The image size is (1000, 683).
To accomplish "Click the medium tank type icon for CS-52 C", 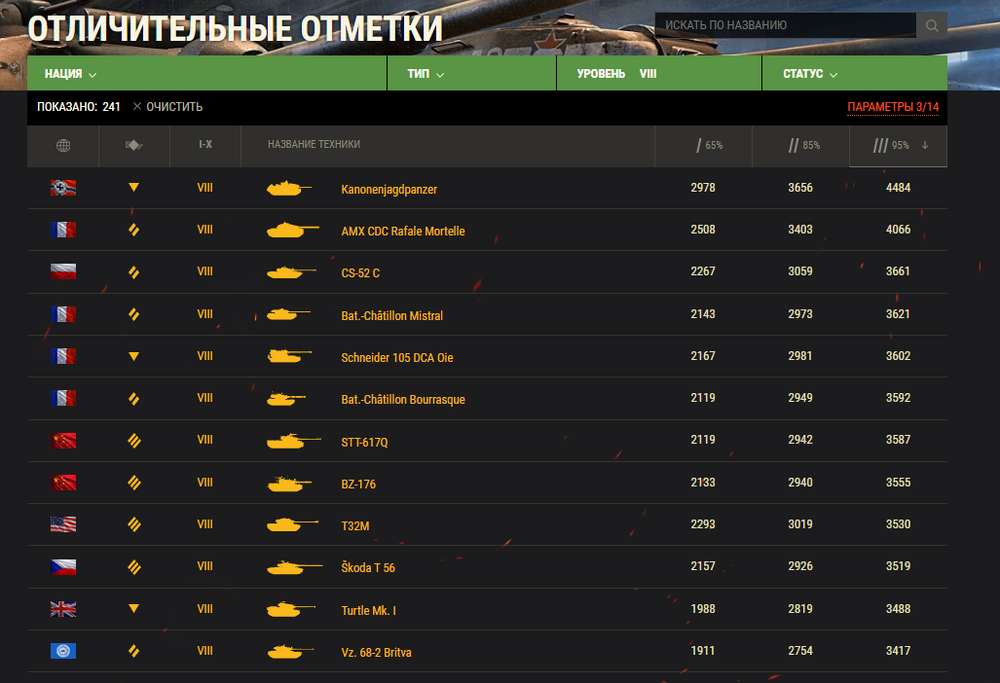I will click(133, 272).
